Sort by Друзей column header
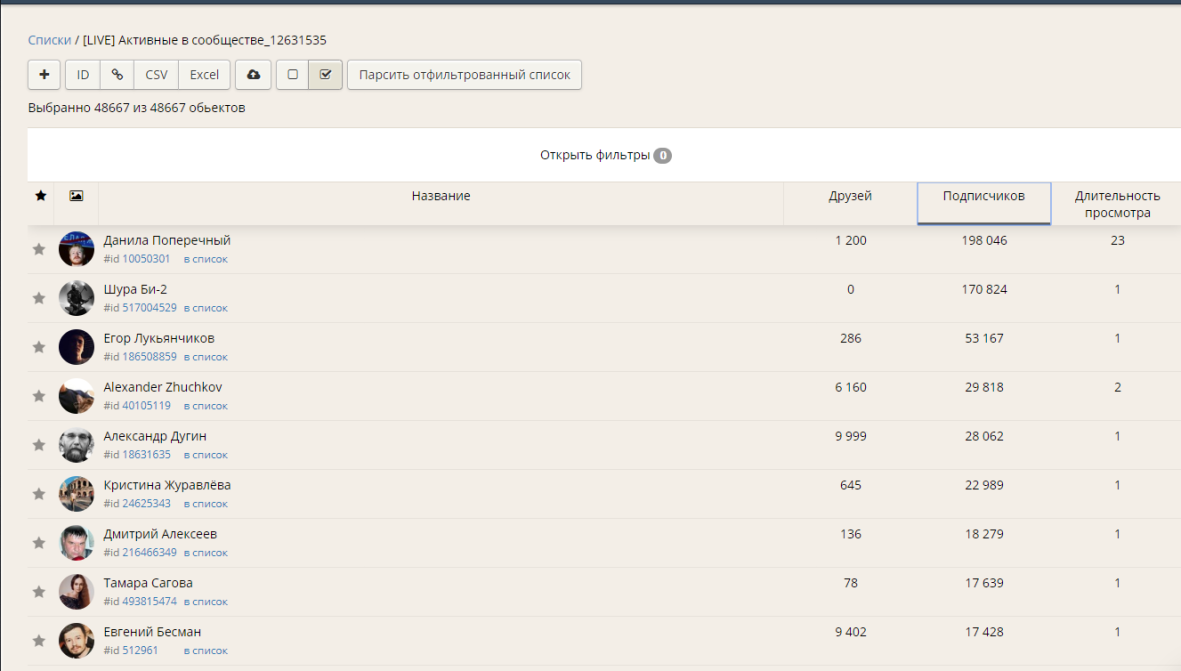Screen dimensions: 1181x671 (850, 196)
